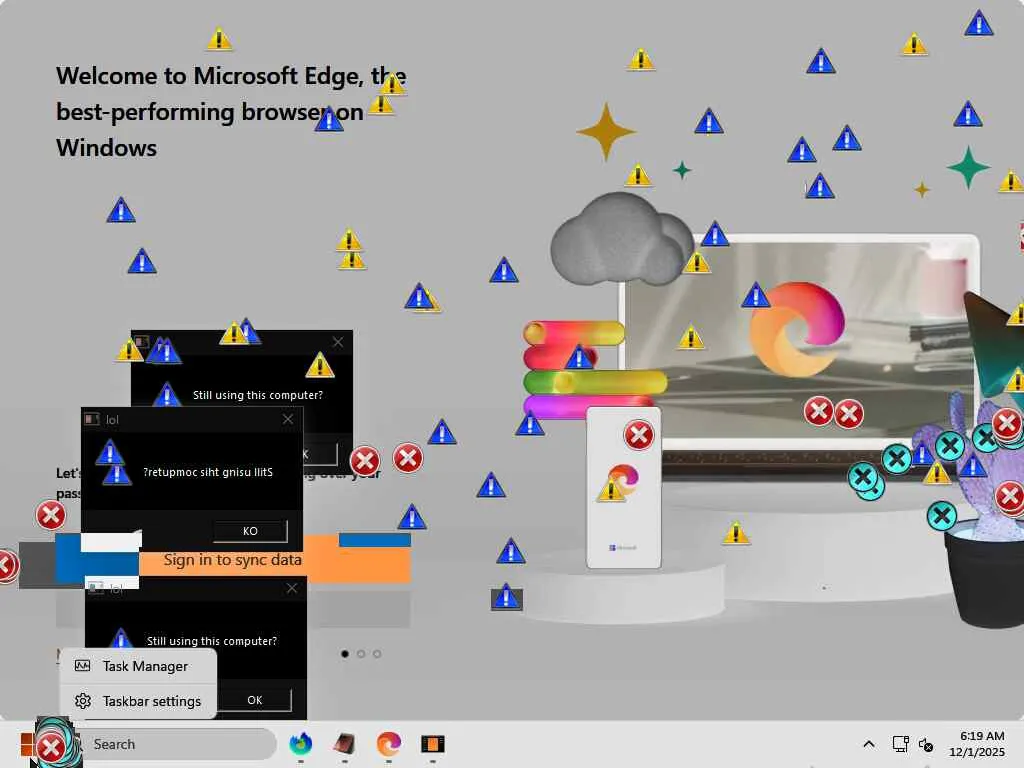Screen dimensions: 1024x768
Task: Open Microsoft Edge from the taskbar
Action: point(389,744)
